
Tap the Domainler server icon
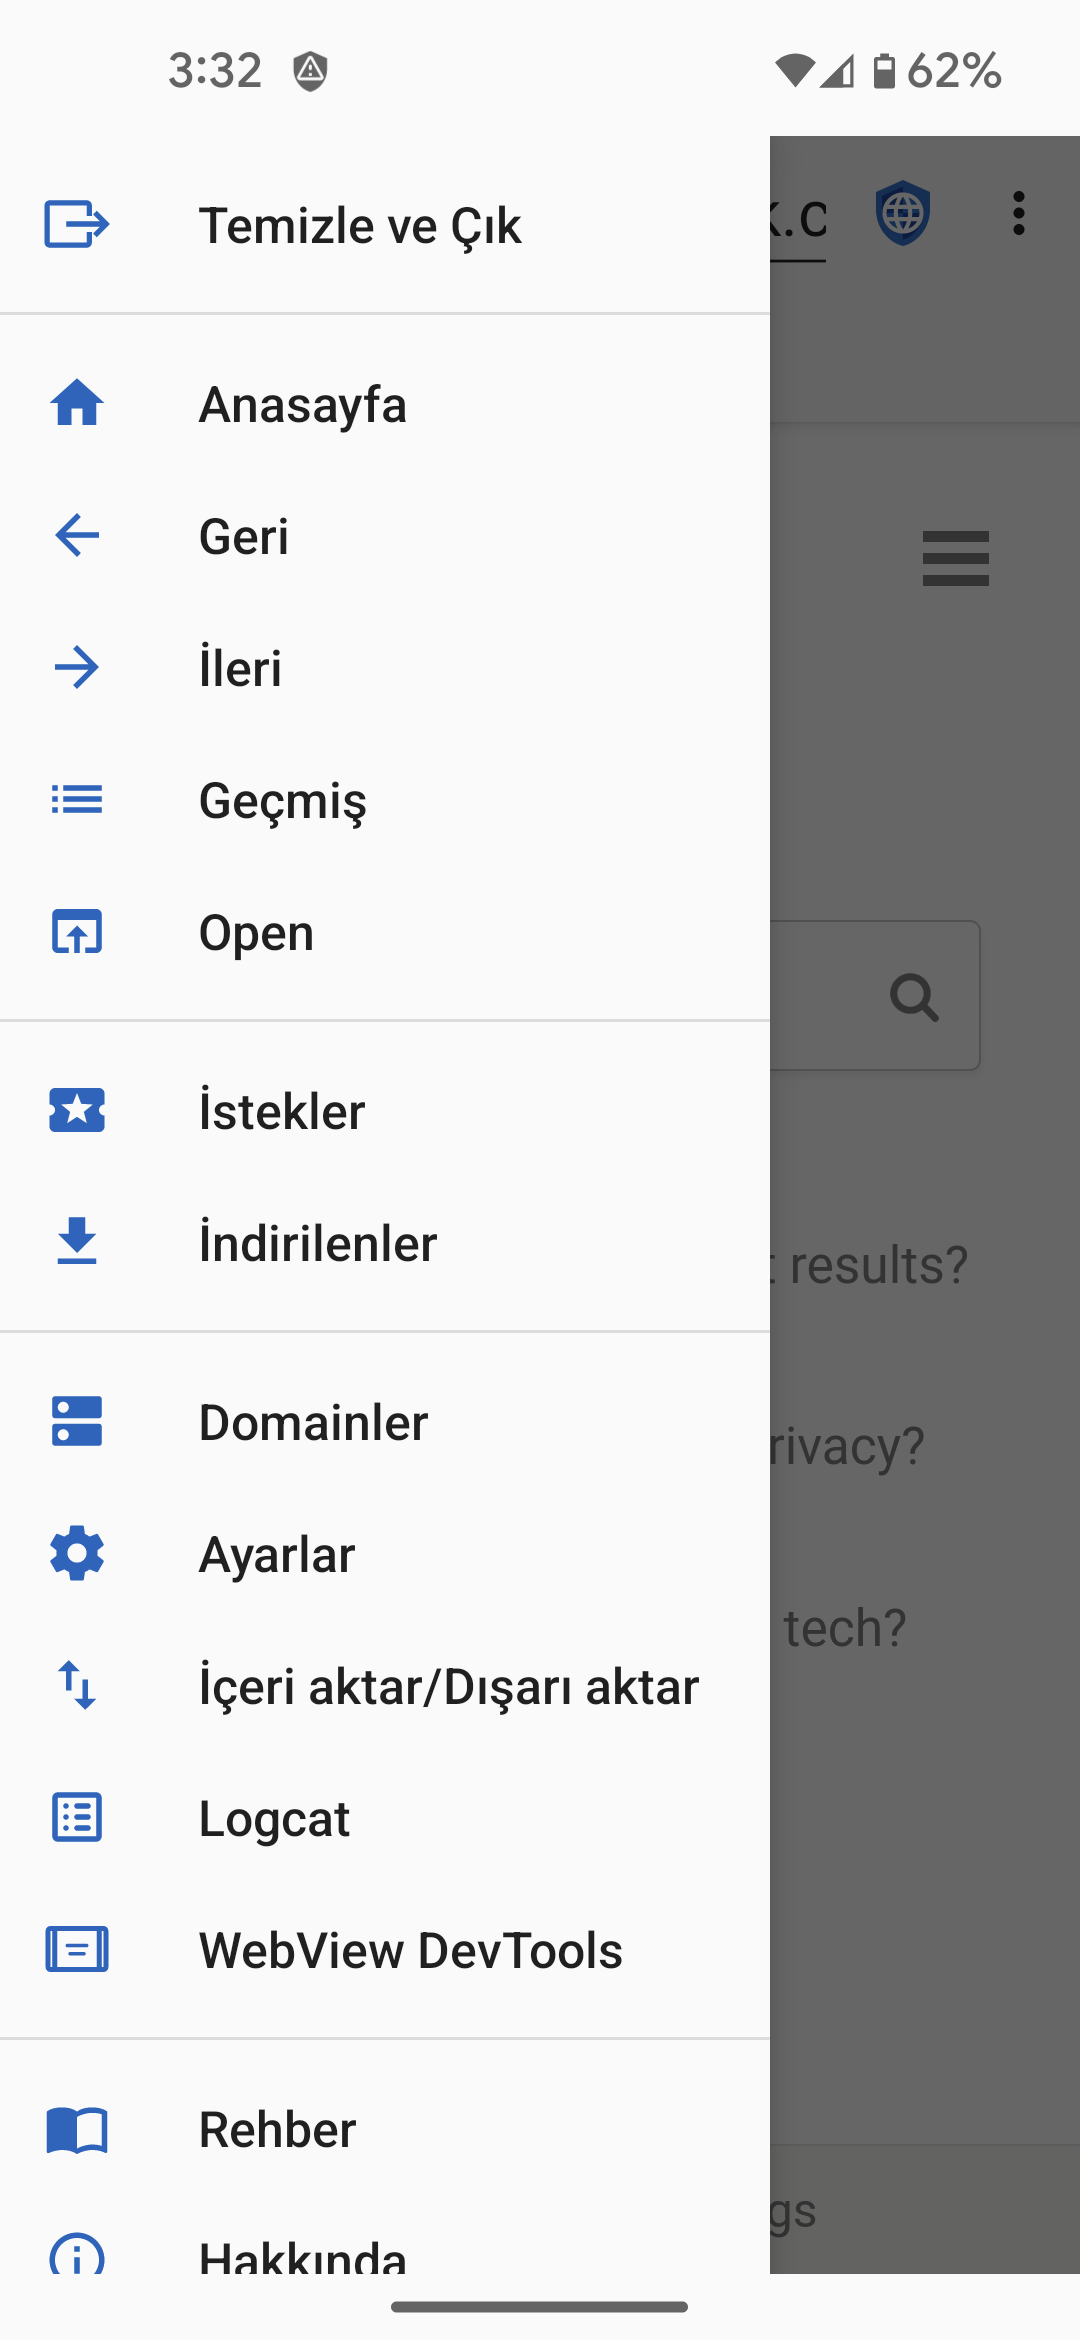click(76, 1422)
